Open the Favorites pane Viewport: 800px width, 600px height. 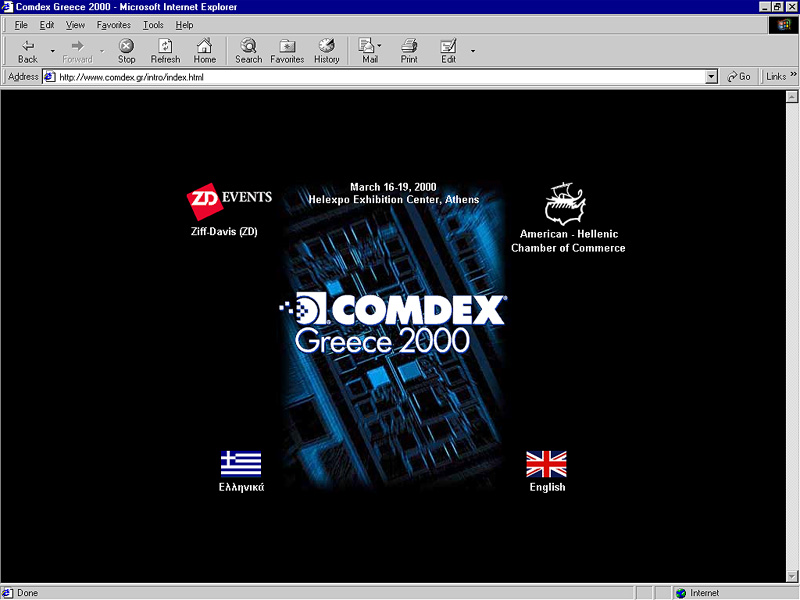[287, 51]
